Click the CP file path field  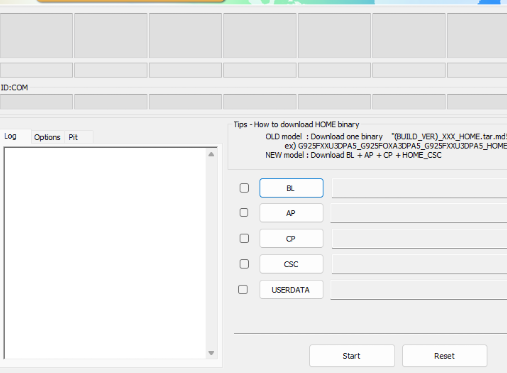(419, 239)
